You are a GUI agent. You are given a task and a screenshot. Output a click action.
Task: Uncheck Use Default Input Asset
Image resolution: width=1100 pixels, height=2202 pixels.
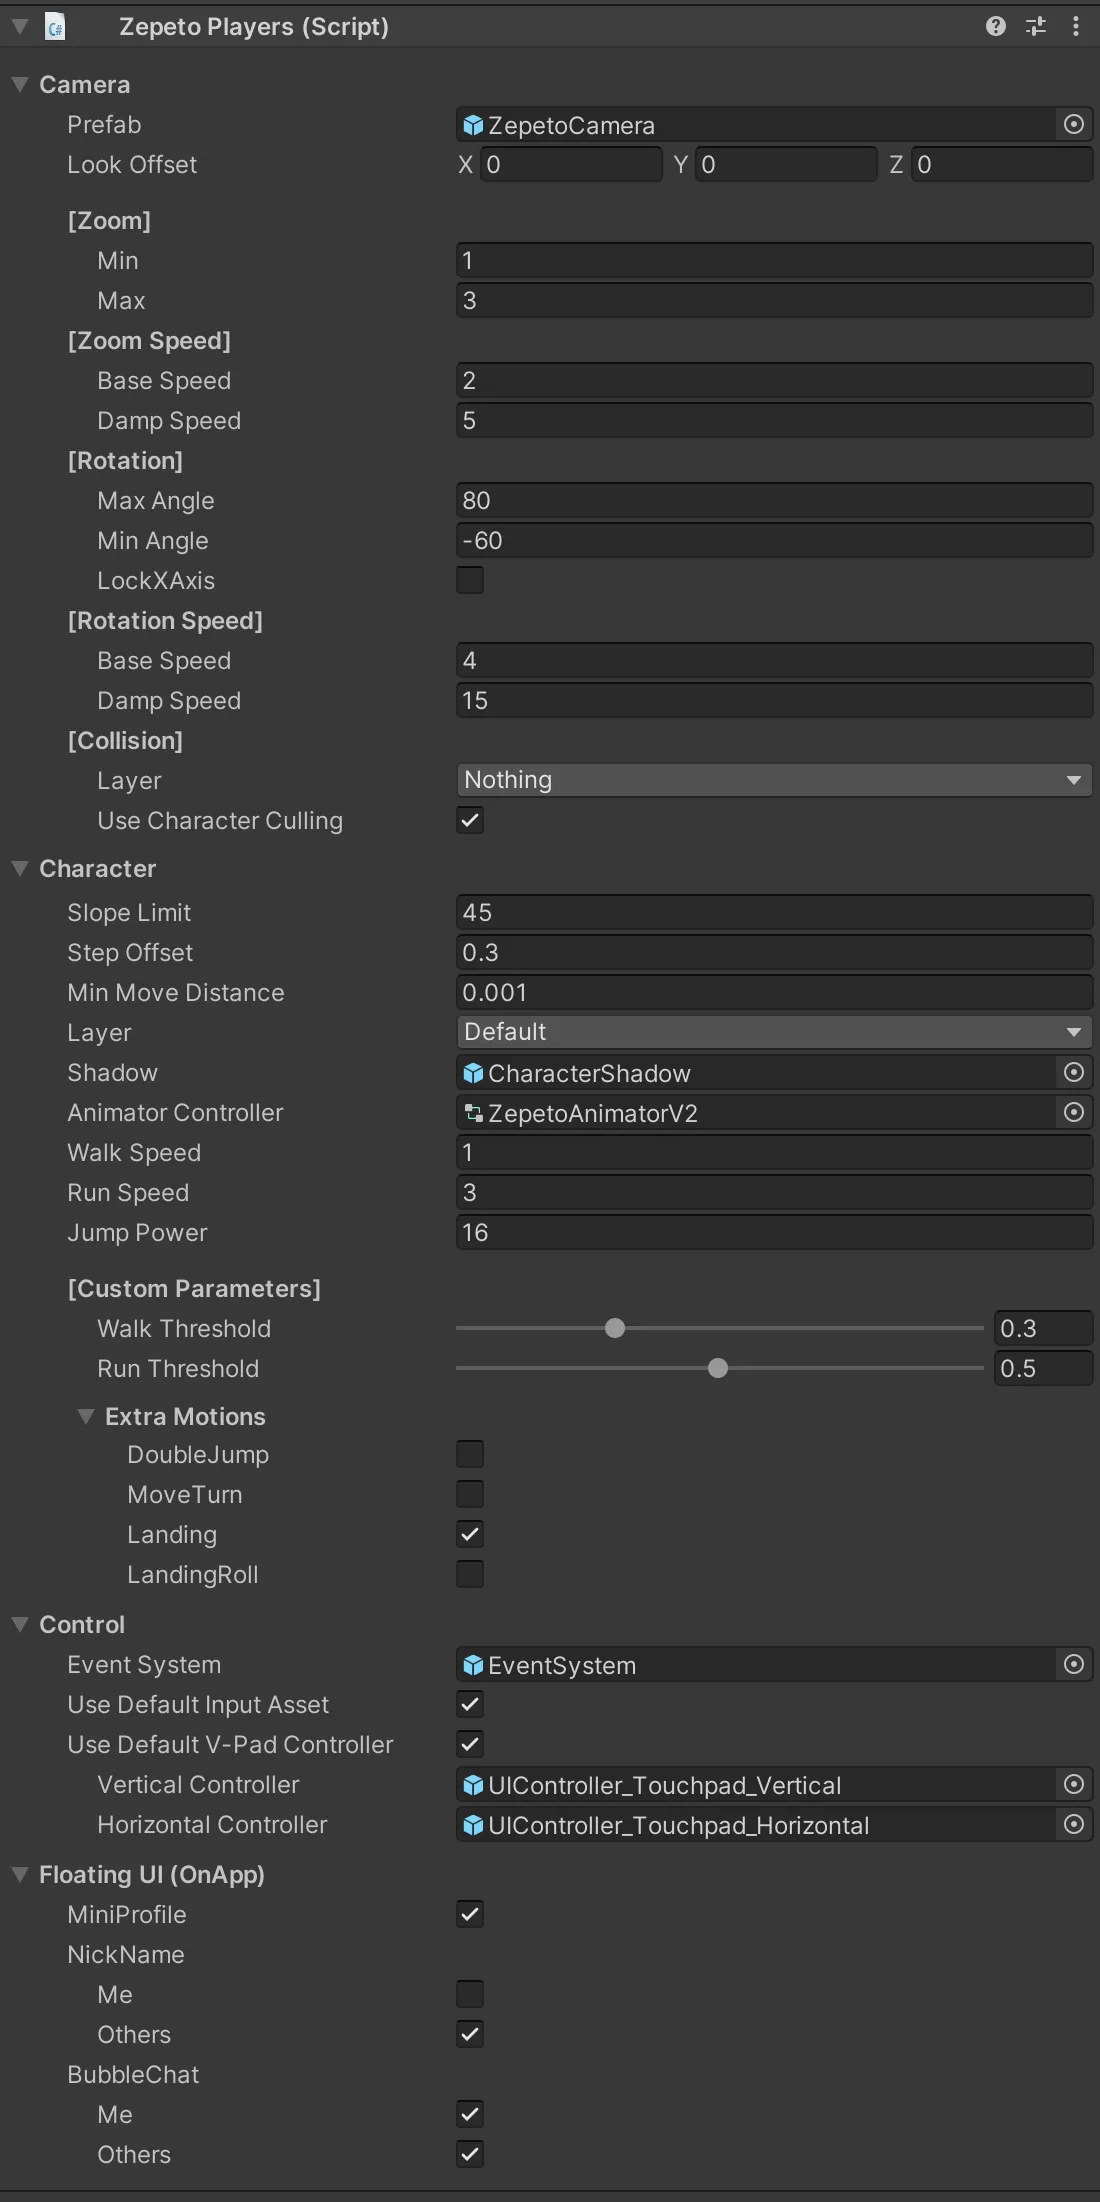pyautogui.click(x=470, y=1704)
